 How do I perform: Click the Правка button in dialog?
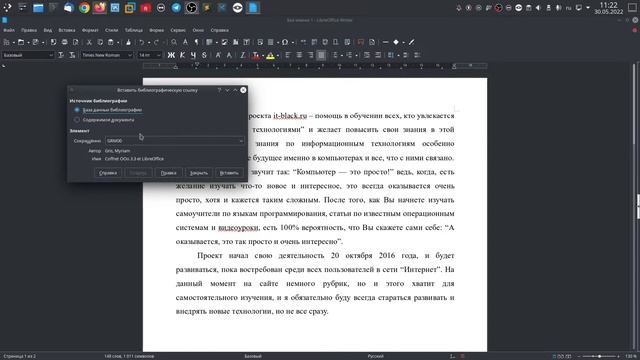168,173
